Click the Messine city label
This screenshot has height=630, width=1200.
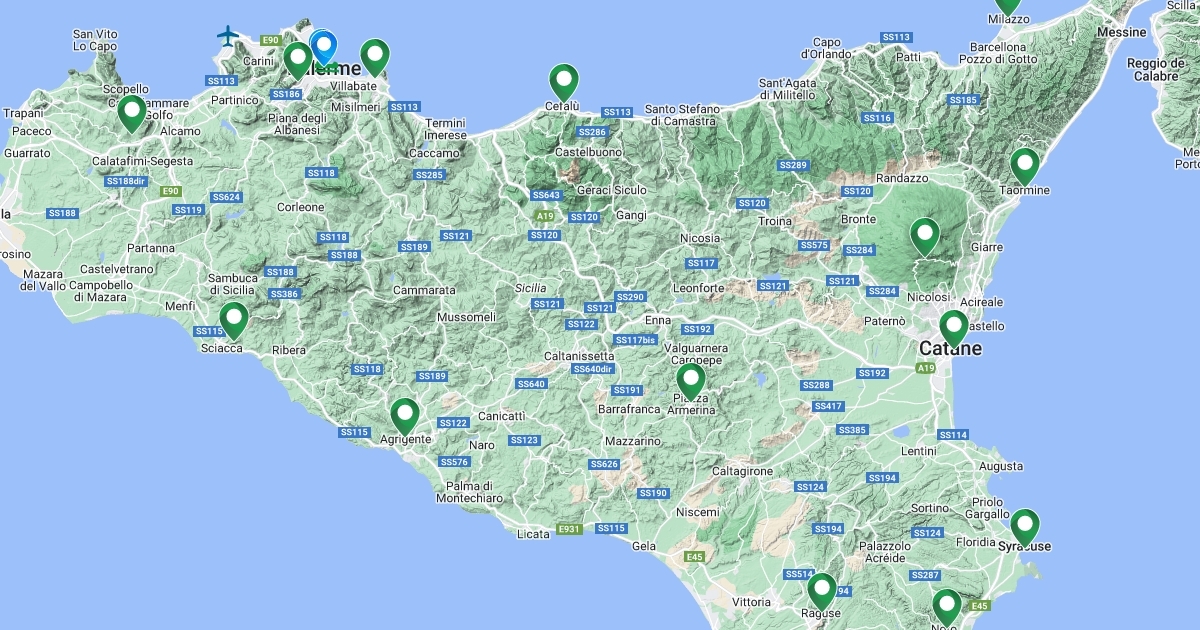(1121, 32)
